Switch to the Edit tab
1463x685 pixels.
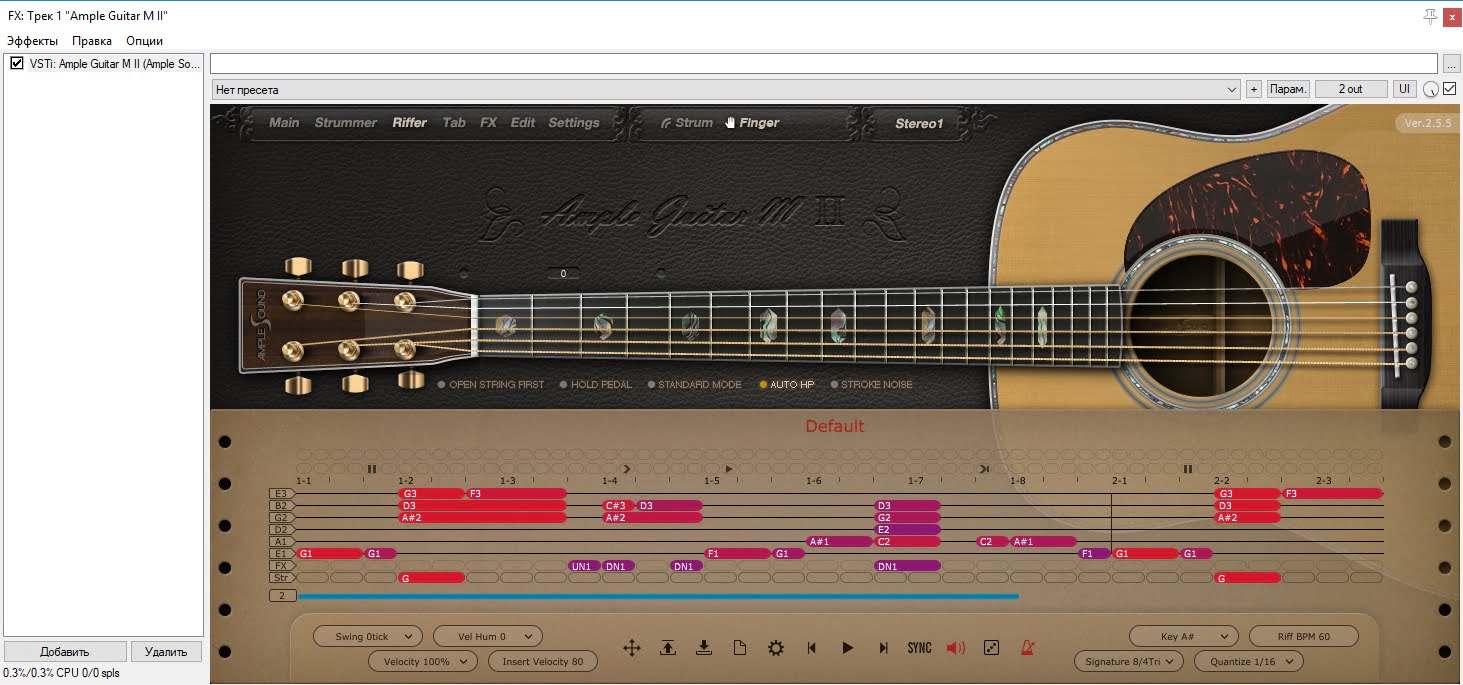[x=523, y=123]
